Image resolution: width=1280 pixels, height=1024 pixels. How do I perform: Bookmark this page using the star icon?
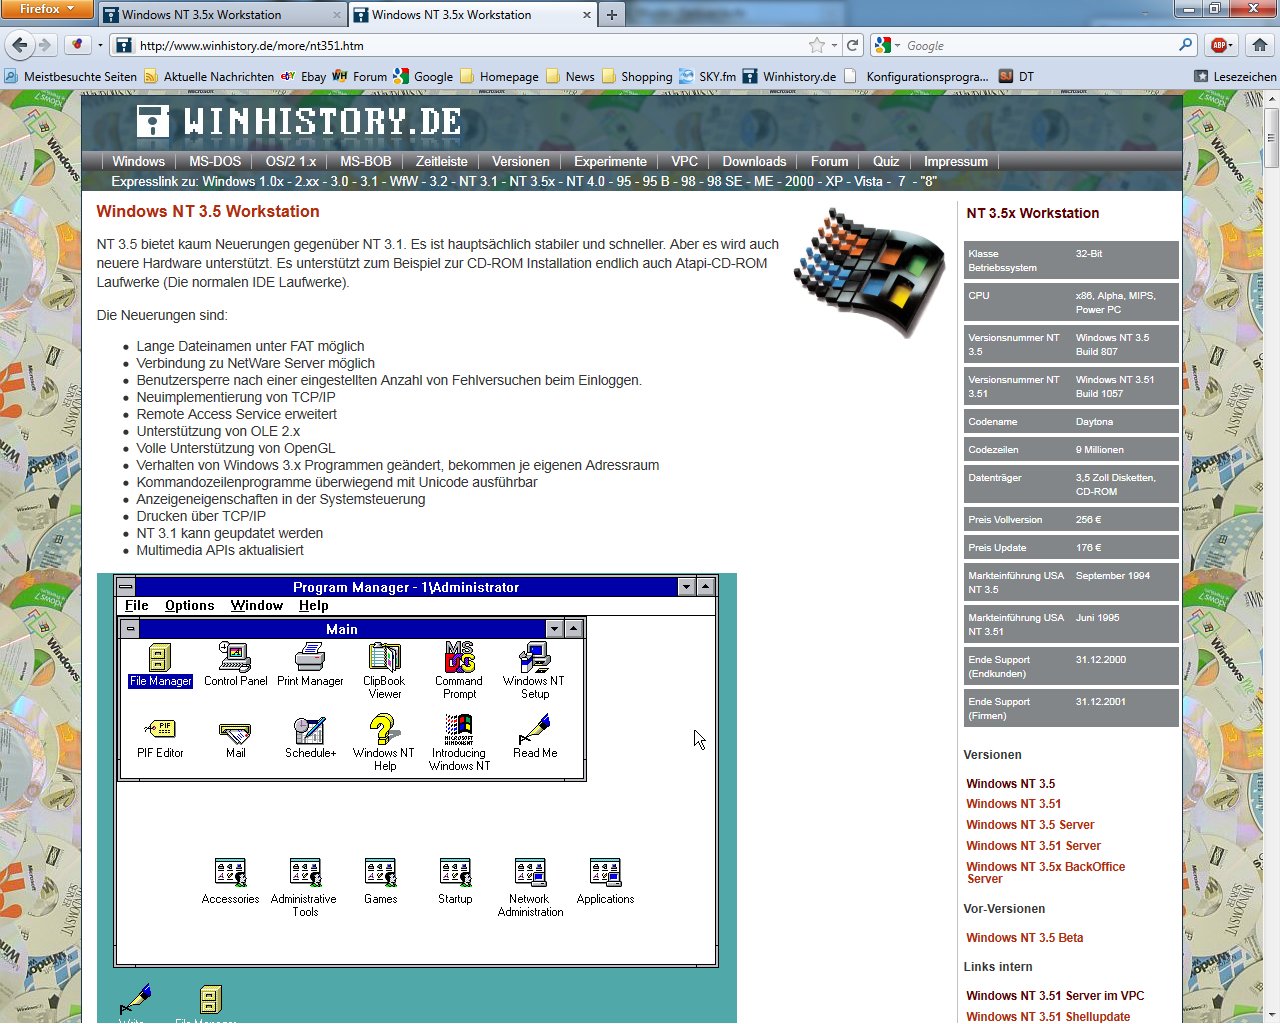point(817,45)
